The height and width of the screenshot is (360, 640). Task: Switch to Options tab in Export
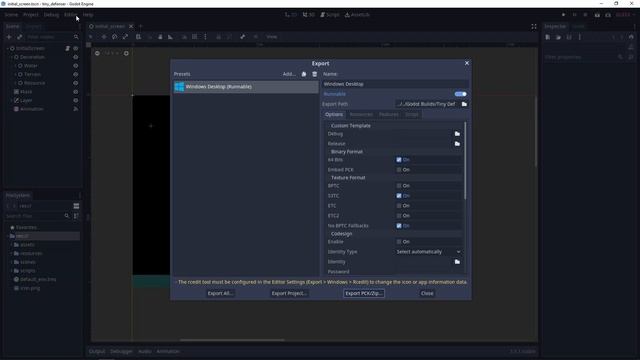tap(334, 114)
